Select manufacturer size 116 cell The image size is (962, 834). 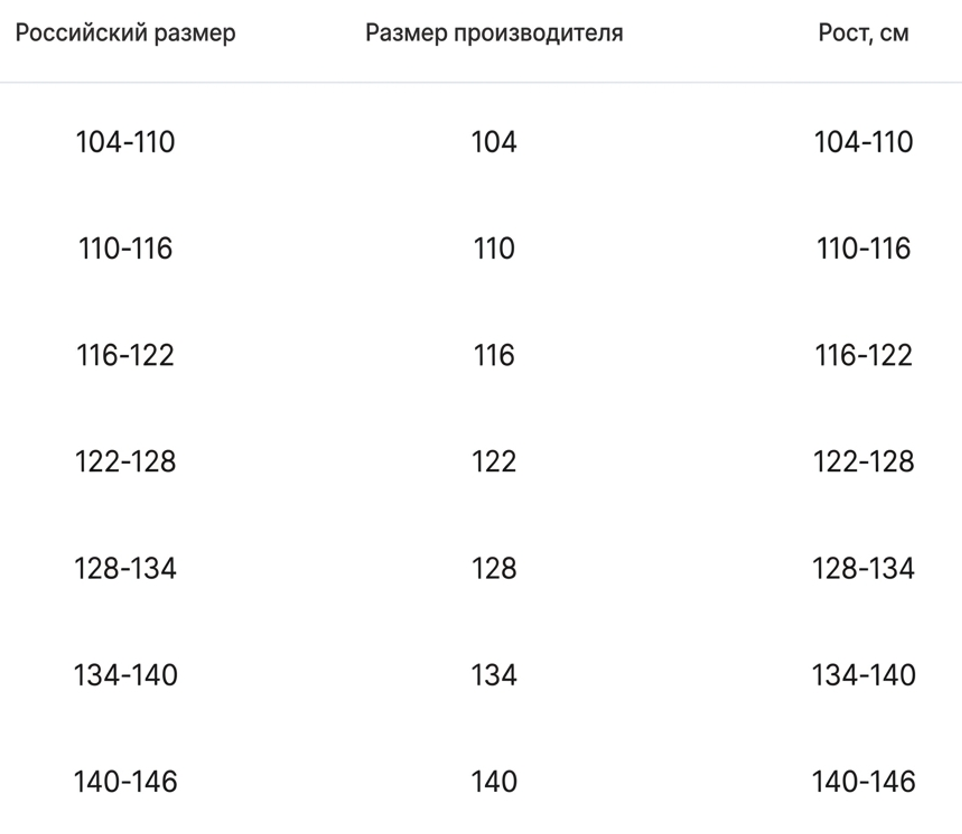tap(494, 355)
